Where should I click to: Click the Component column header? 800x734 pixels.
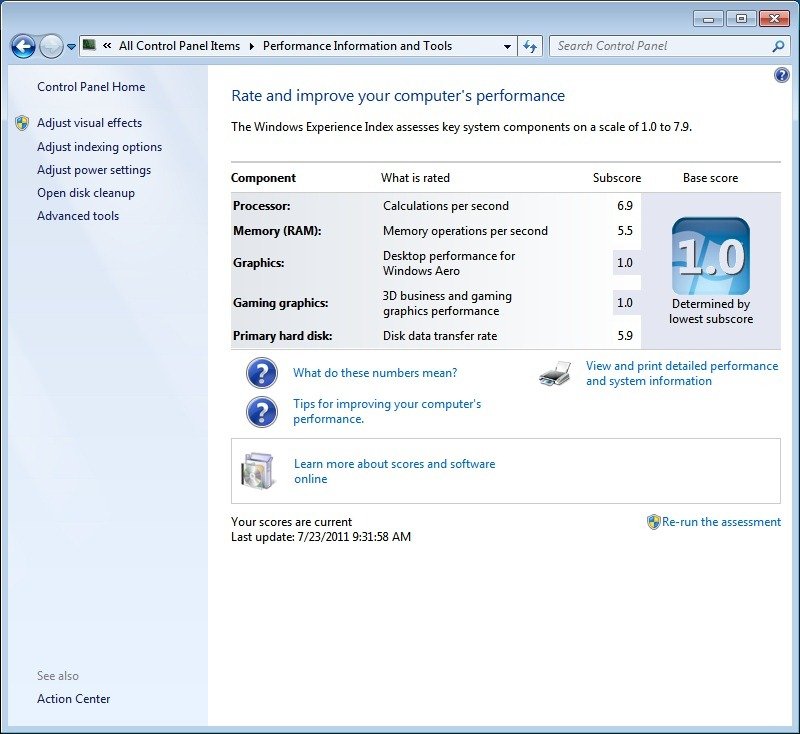[x=263, y=178]
